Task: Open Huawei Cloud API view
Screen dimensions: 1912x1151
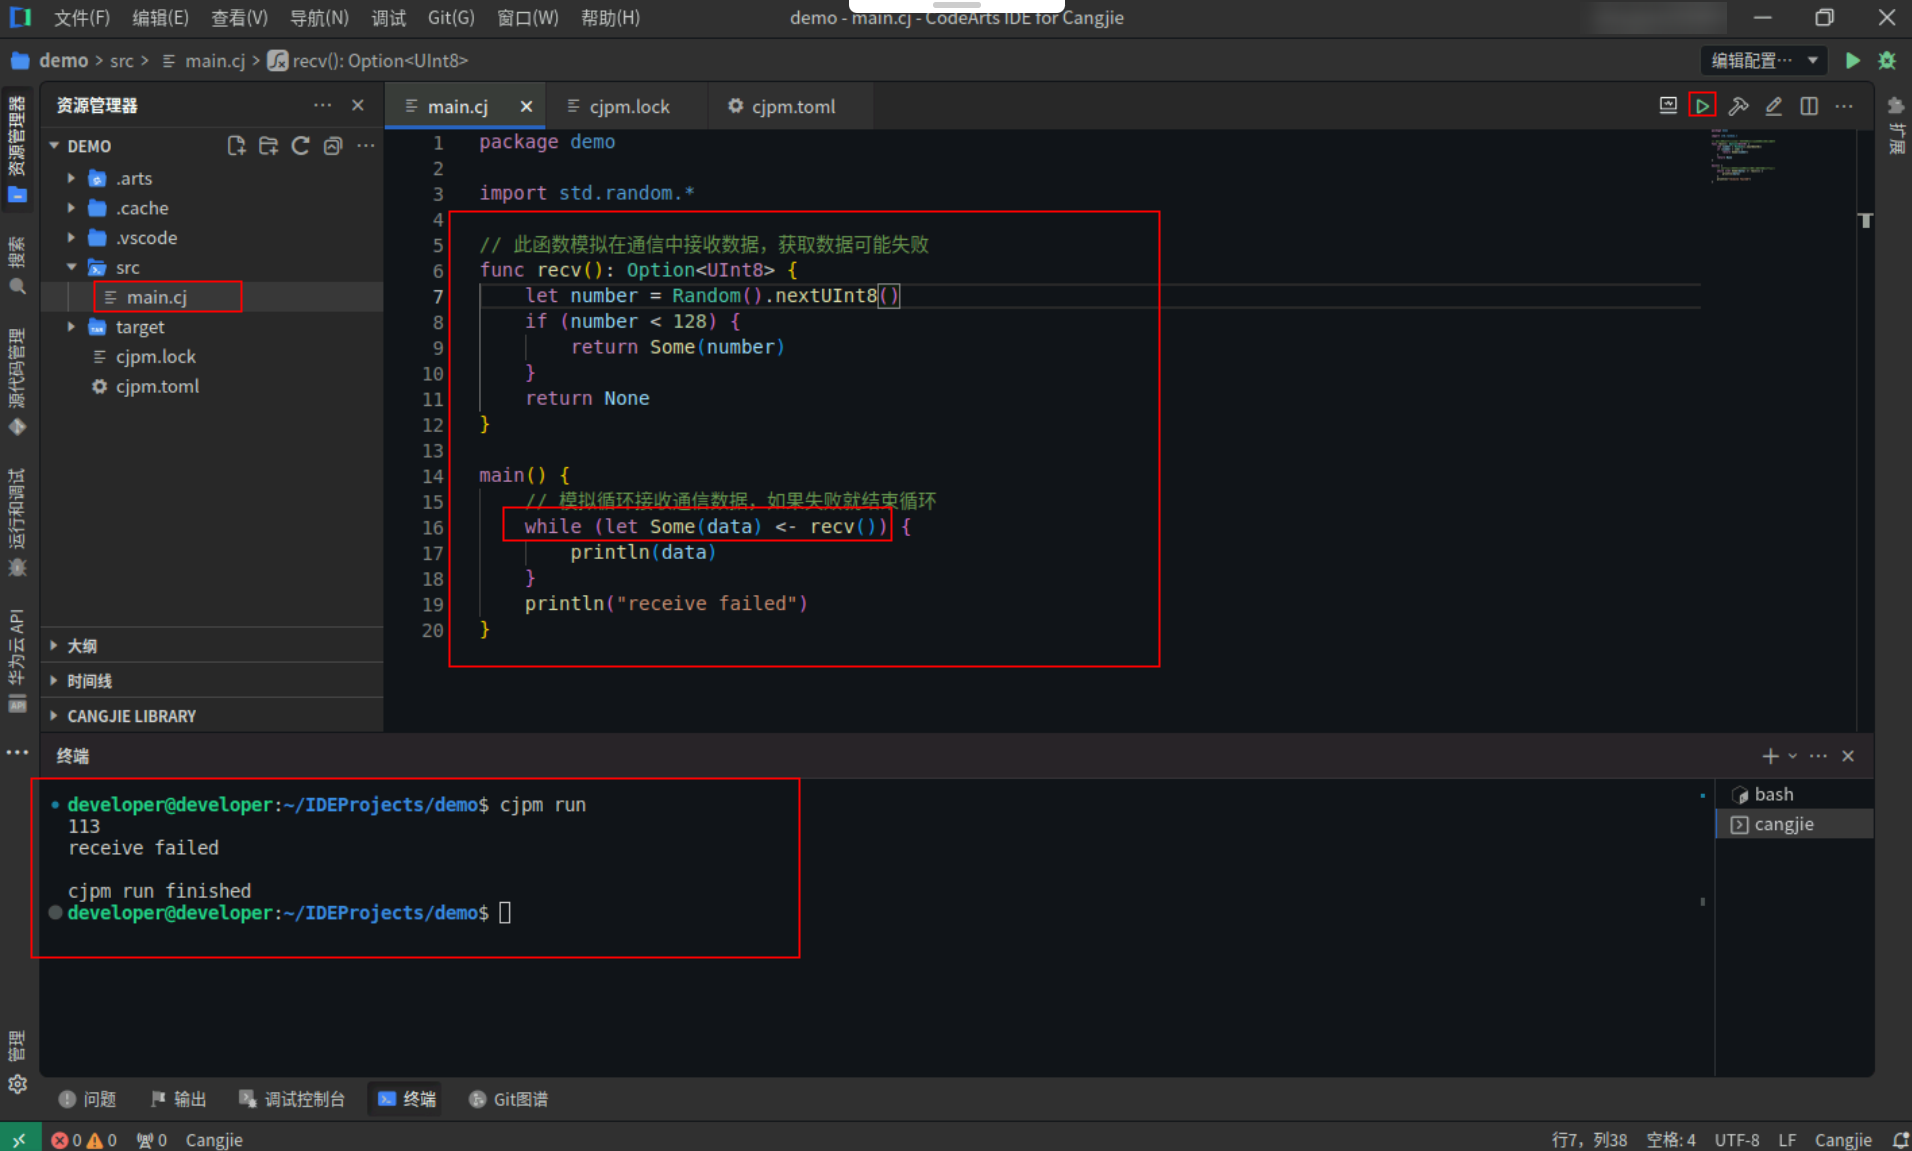Action: [17, 660]
